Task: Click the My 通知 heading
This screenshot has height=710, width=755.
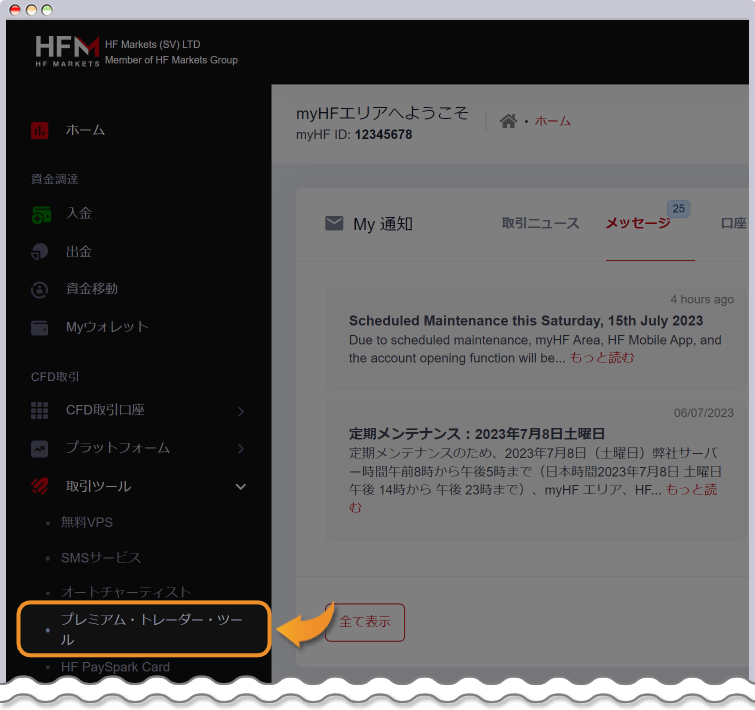Action: (383, 224)
